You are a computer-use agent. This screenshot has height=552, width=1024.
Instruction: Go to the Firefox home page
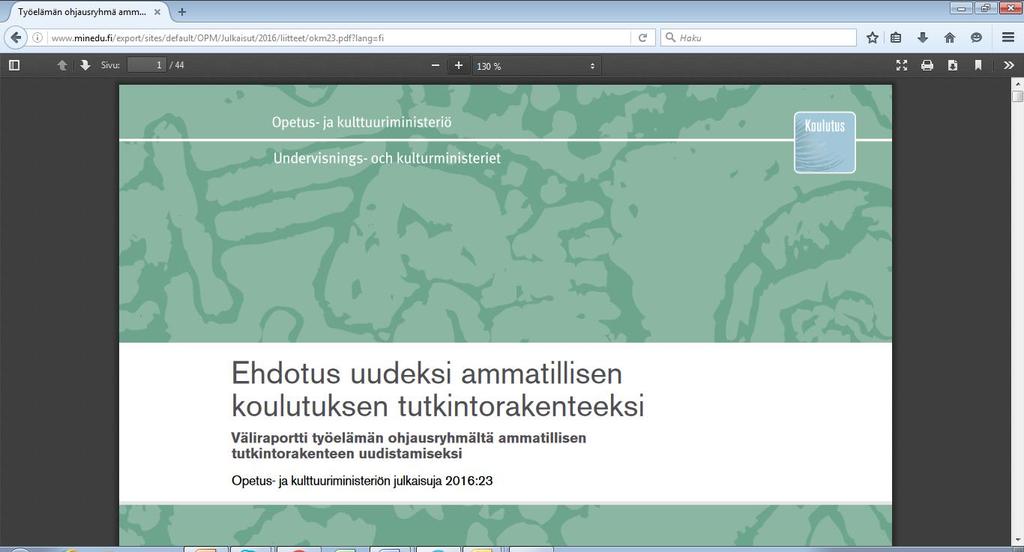[x=950, y=38]
